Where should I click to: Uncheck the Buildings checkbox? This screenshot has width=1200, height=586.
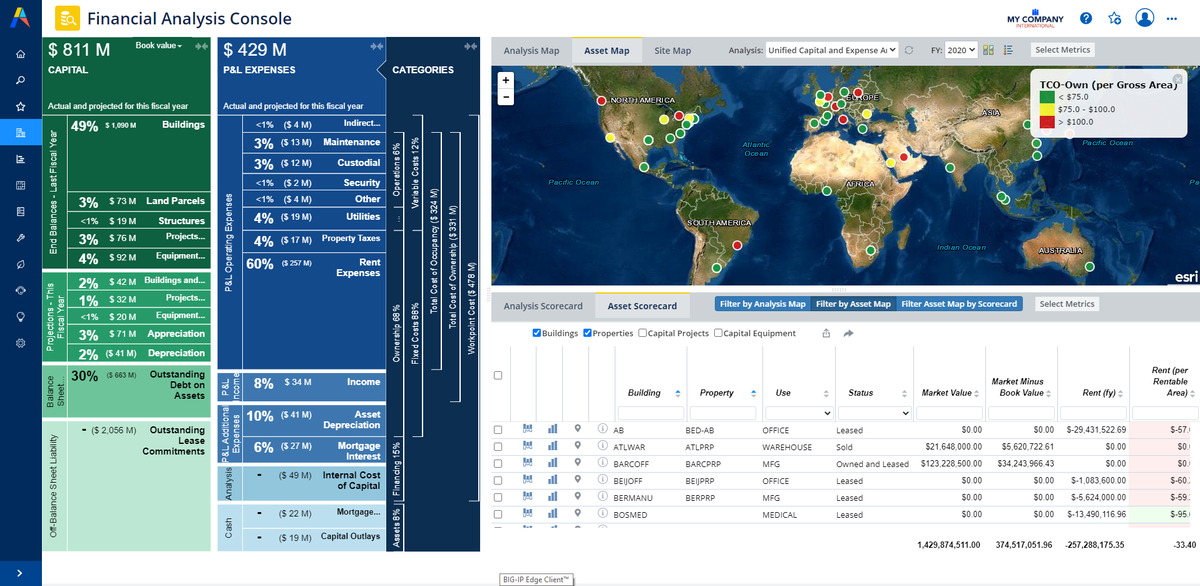click(537, 333)
